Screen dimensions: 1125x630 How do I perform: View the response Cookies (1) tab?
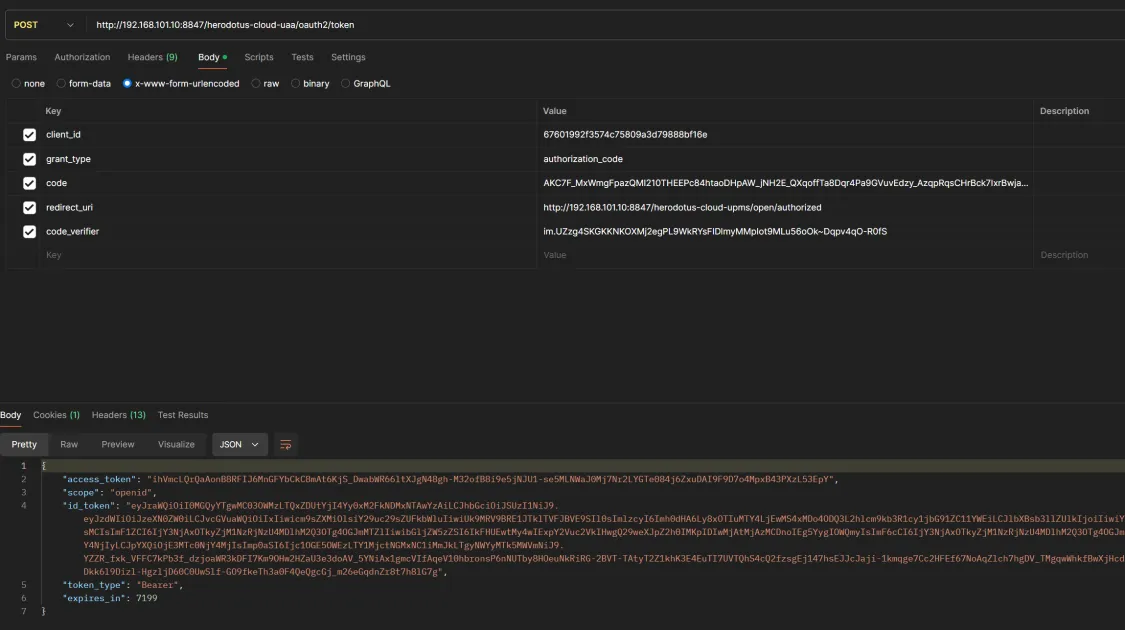pos(56,415)
